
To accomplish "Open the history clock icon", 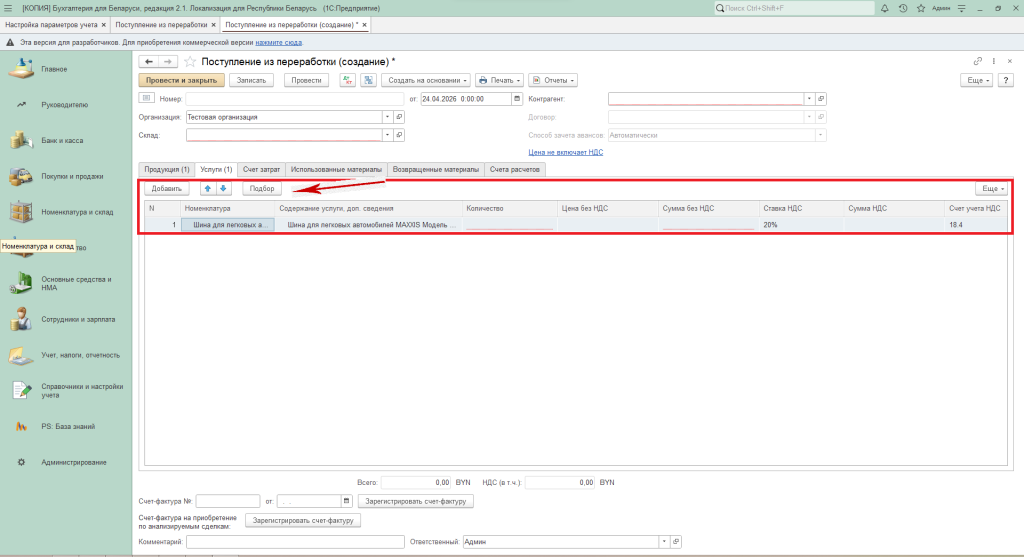I will 903,8.
